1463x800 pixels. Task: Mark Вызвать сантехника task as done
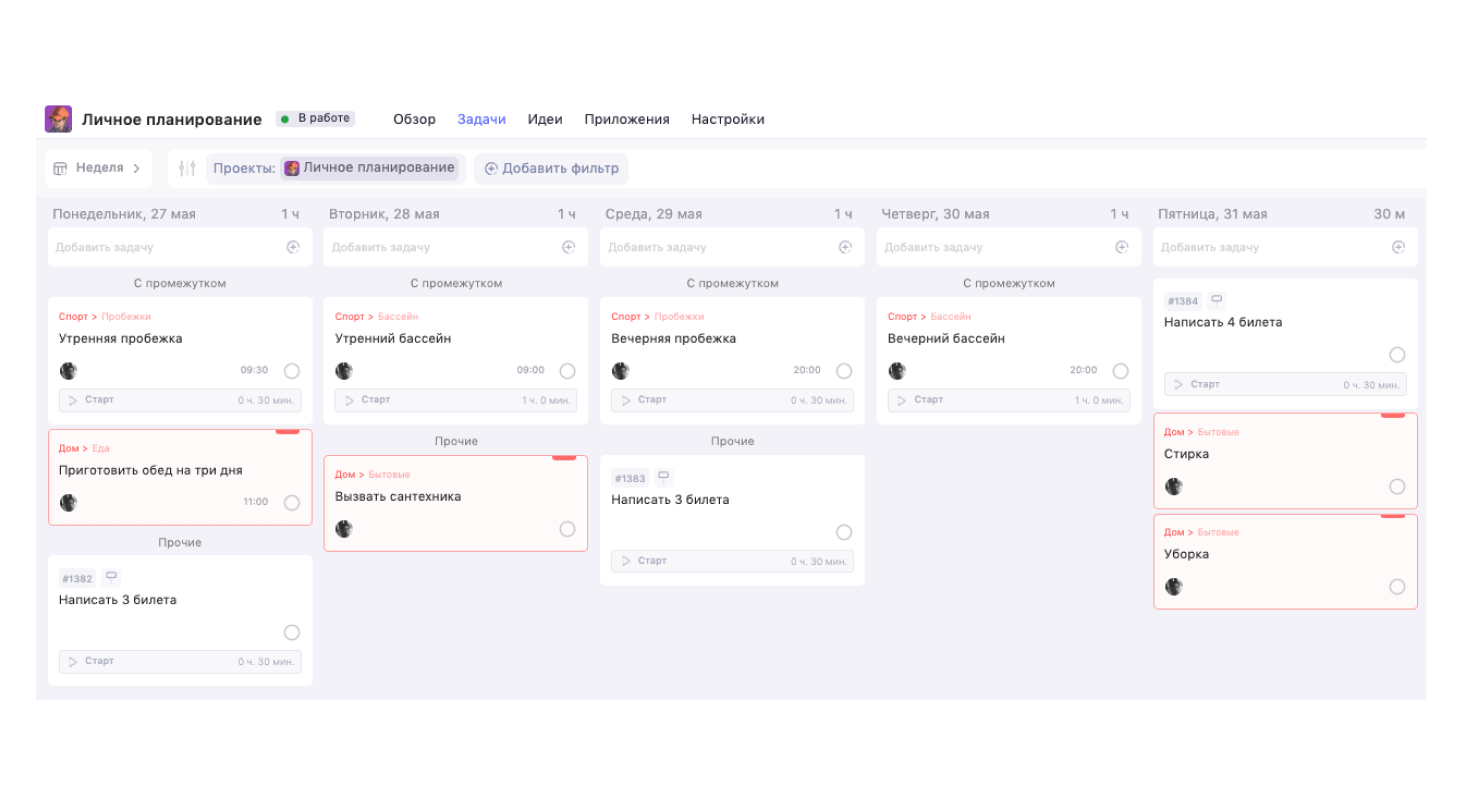coord(567,529)
